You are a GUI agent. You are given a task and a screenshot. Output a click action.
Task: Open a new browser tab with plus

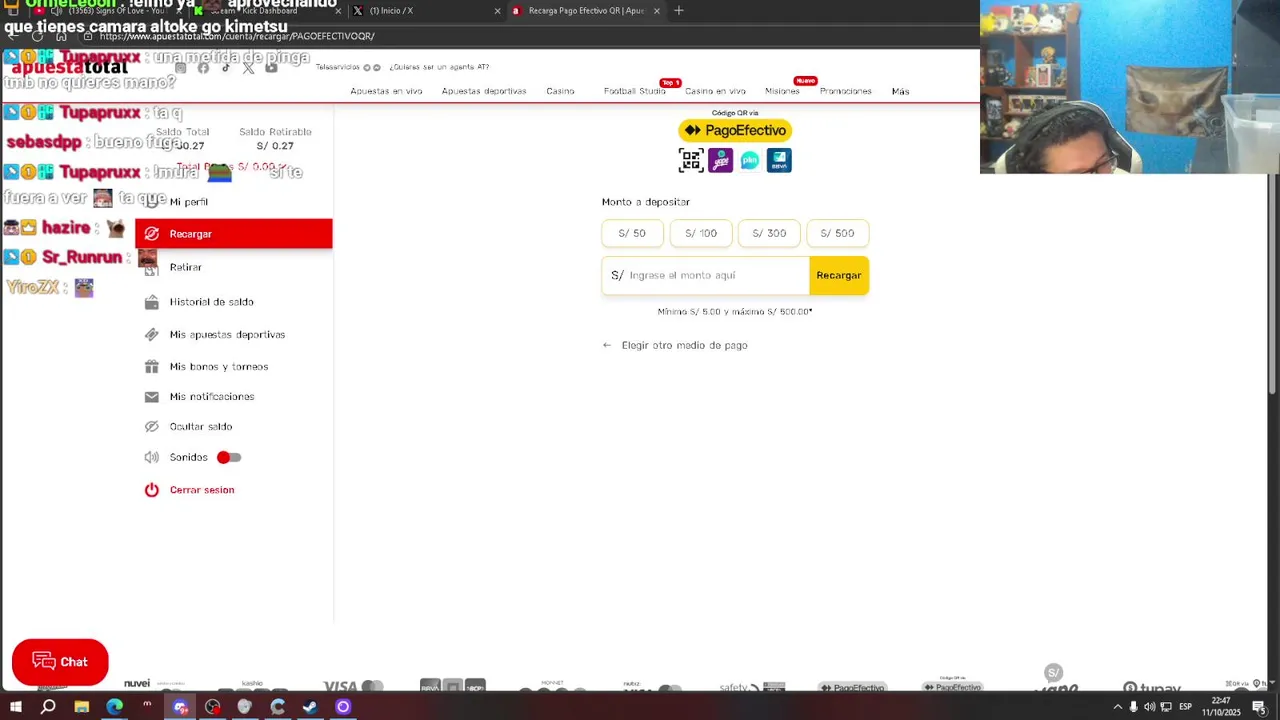click(x=679, y=11)
